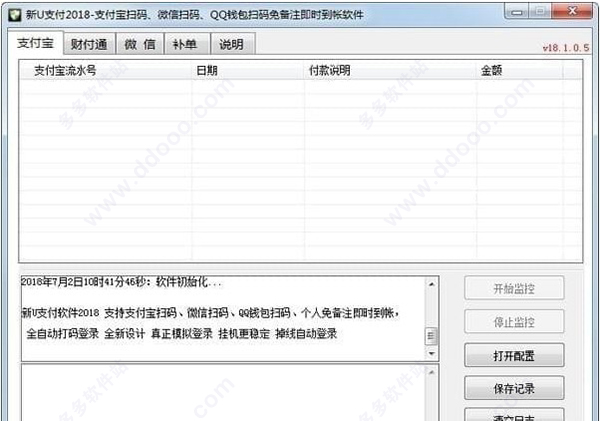Sort by the 日期 column header
This screenshot has width=600, height=421.
coord(248,70)
